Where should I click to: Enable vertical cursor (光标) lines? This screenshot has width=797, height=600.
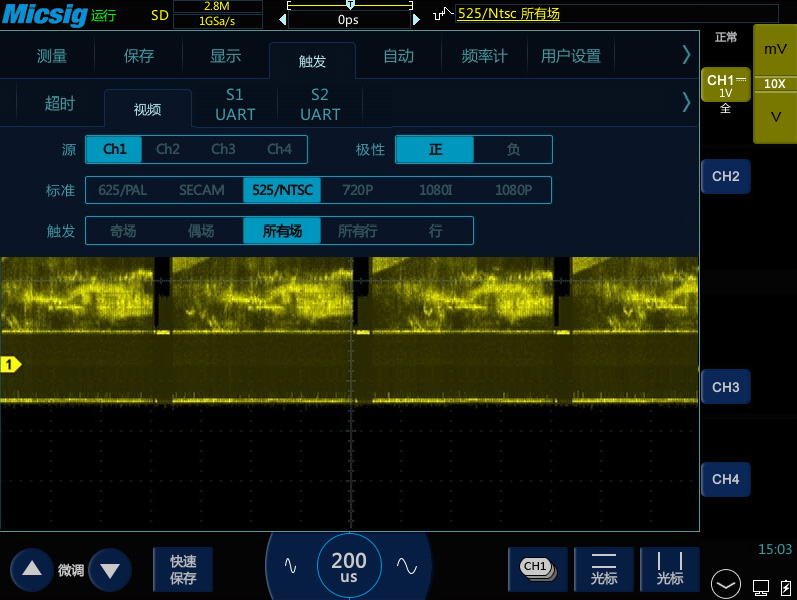[670, 569]
